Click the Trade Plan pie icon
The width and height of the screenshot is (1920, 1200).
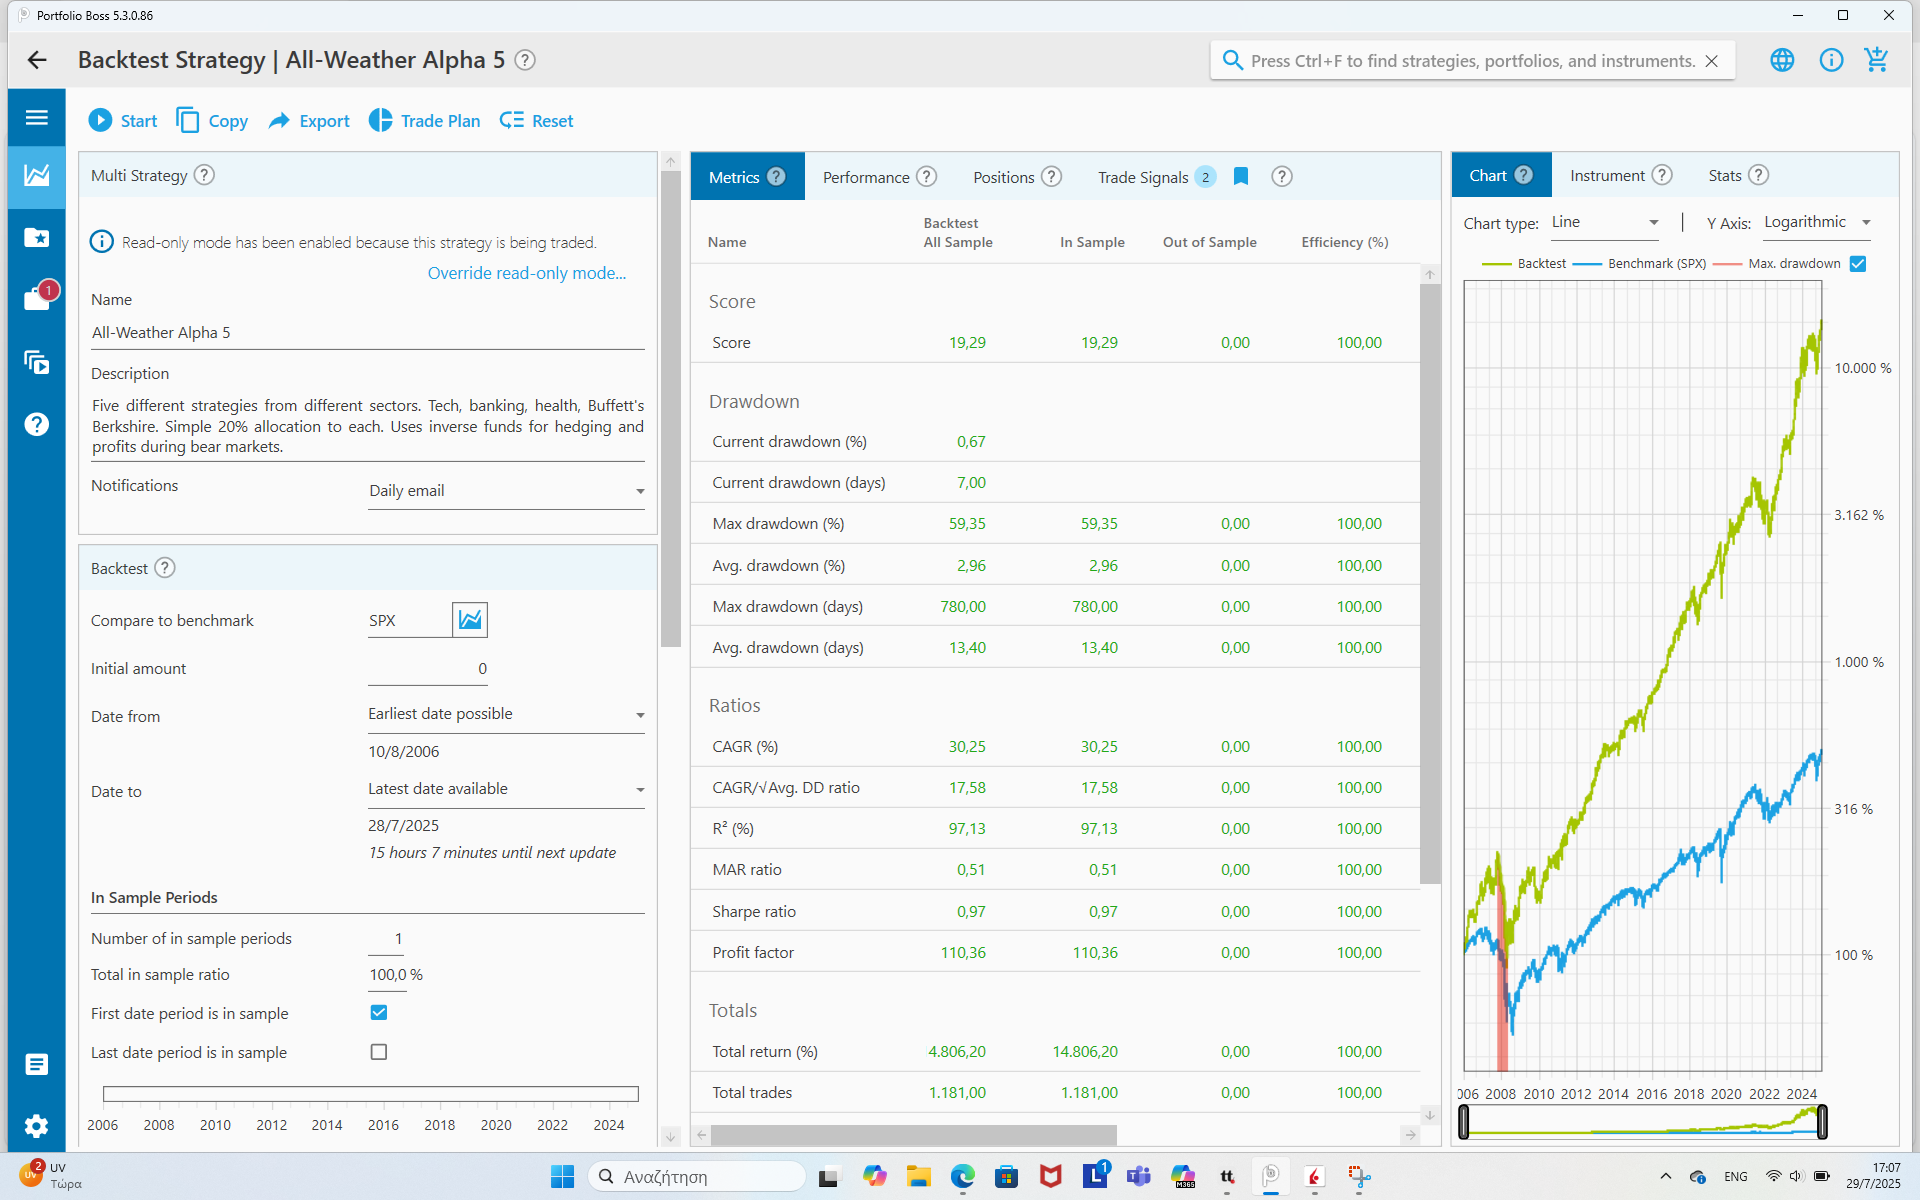pyautogui.click(x=380, y=120)
